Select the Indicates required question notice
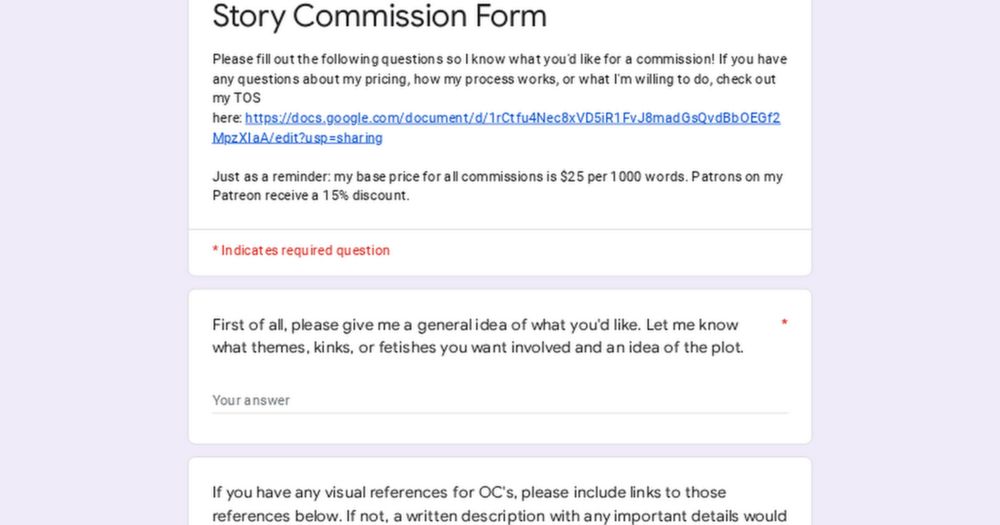1000x525 pixels. coord(301,250)
